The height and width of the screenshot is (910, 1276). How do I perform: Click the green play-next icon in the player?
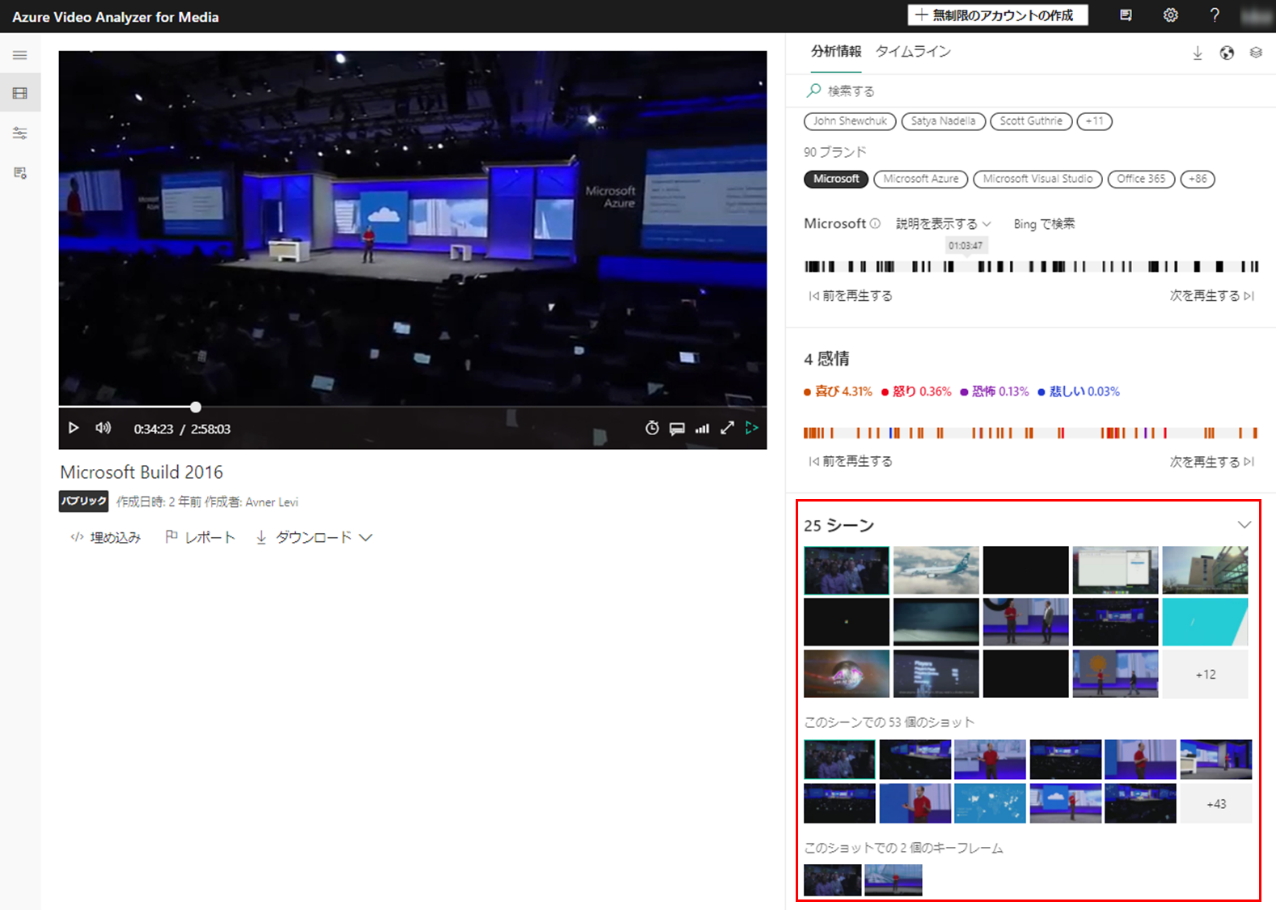pyautogui.click(x=752, y=428)
